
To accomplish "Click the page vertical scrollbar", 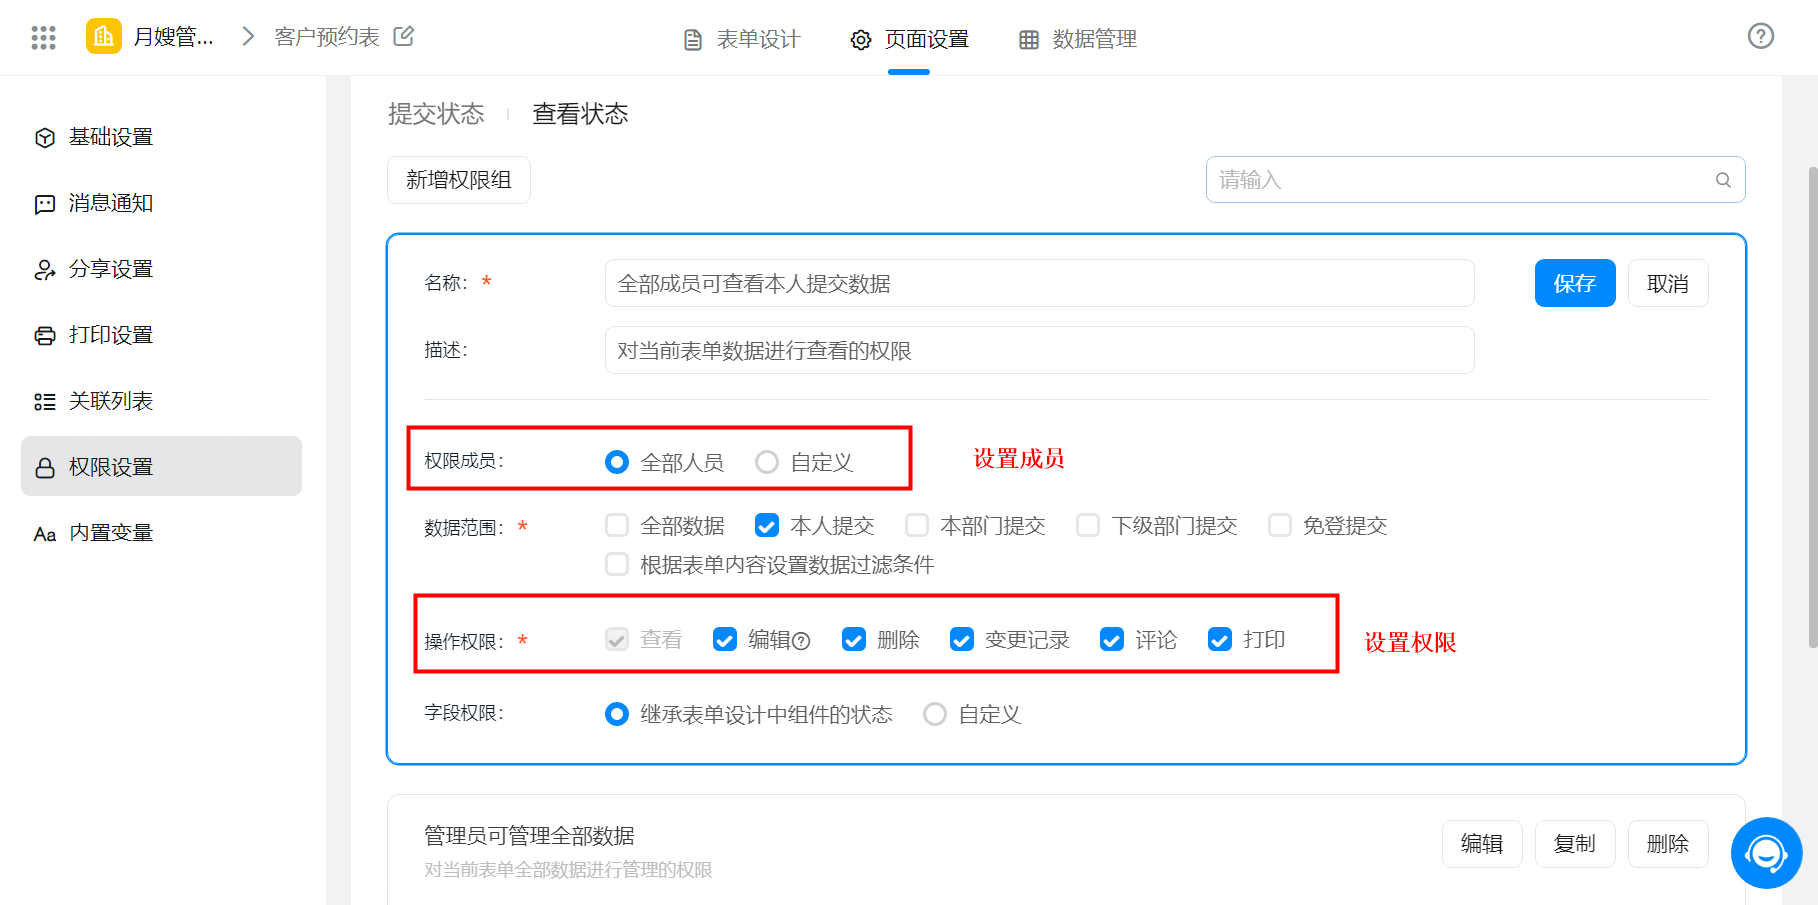I will [x=1812, y=408].
